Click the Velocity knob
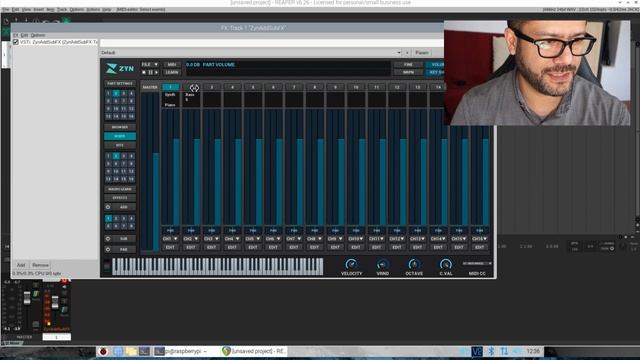 (x=351, y=264)
